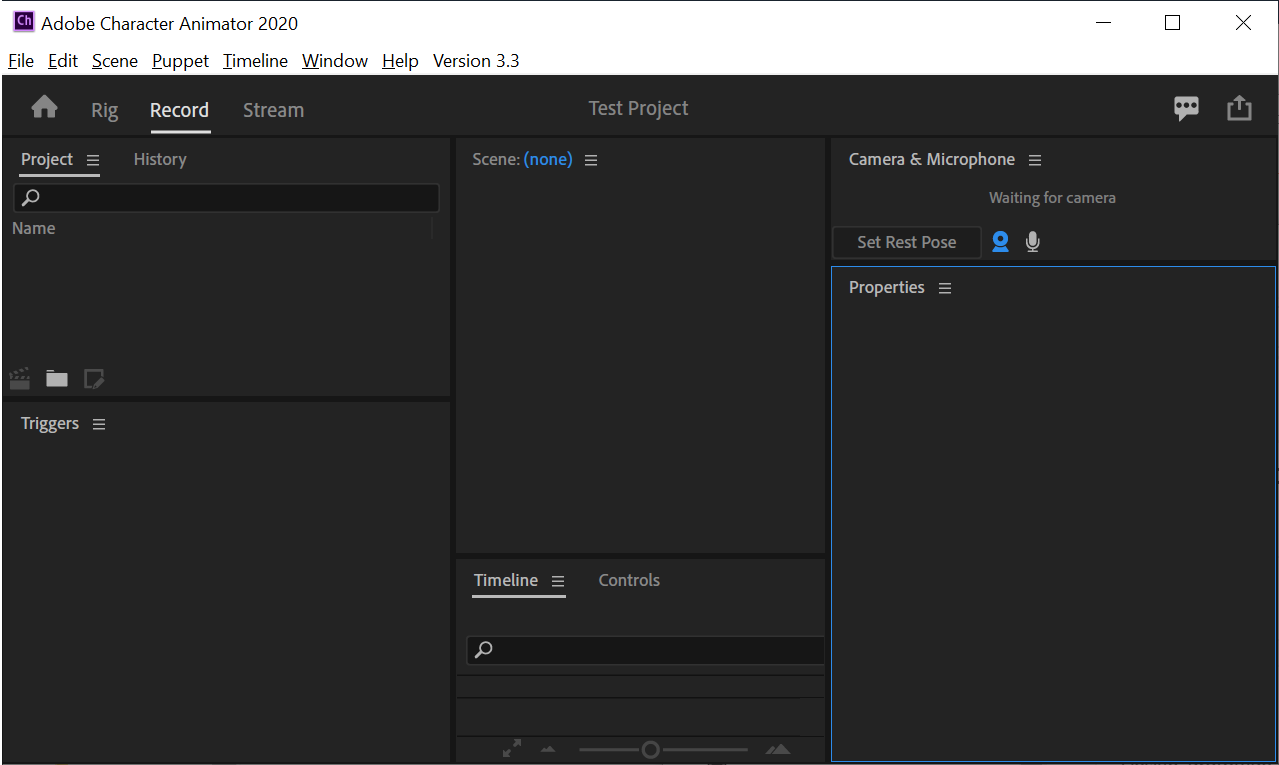
Task: Open the scene selector labeled (none)
Action: coord(548,159)
